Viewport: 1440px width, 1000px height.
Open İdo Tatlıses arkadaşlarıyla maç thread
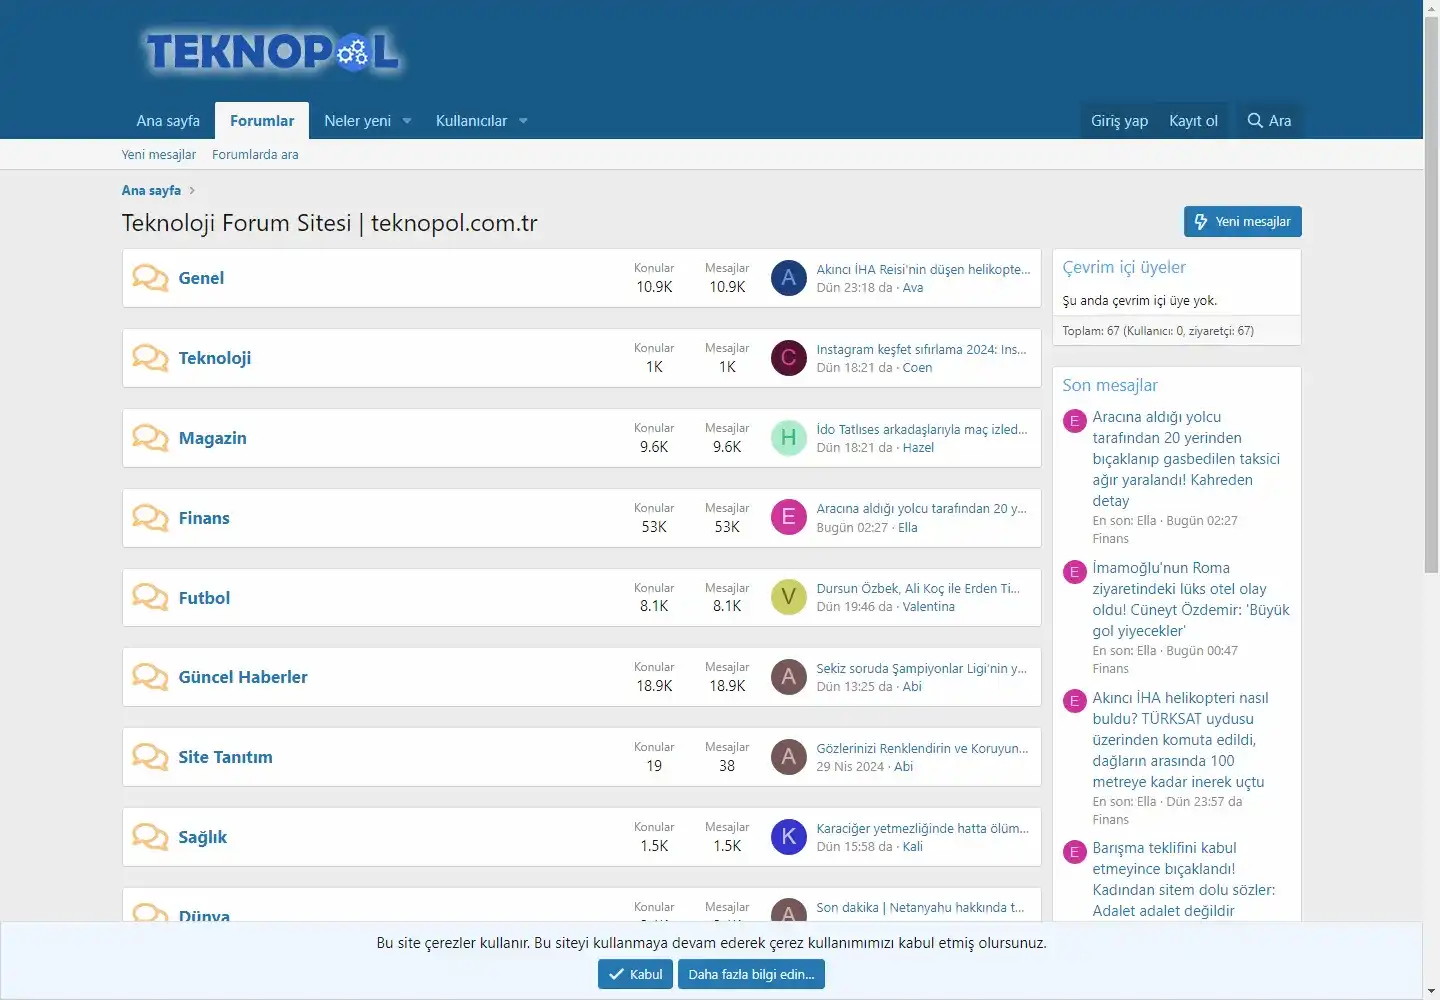click(922, 429)
